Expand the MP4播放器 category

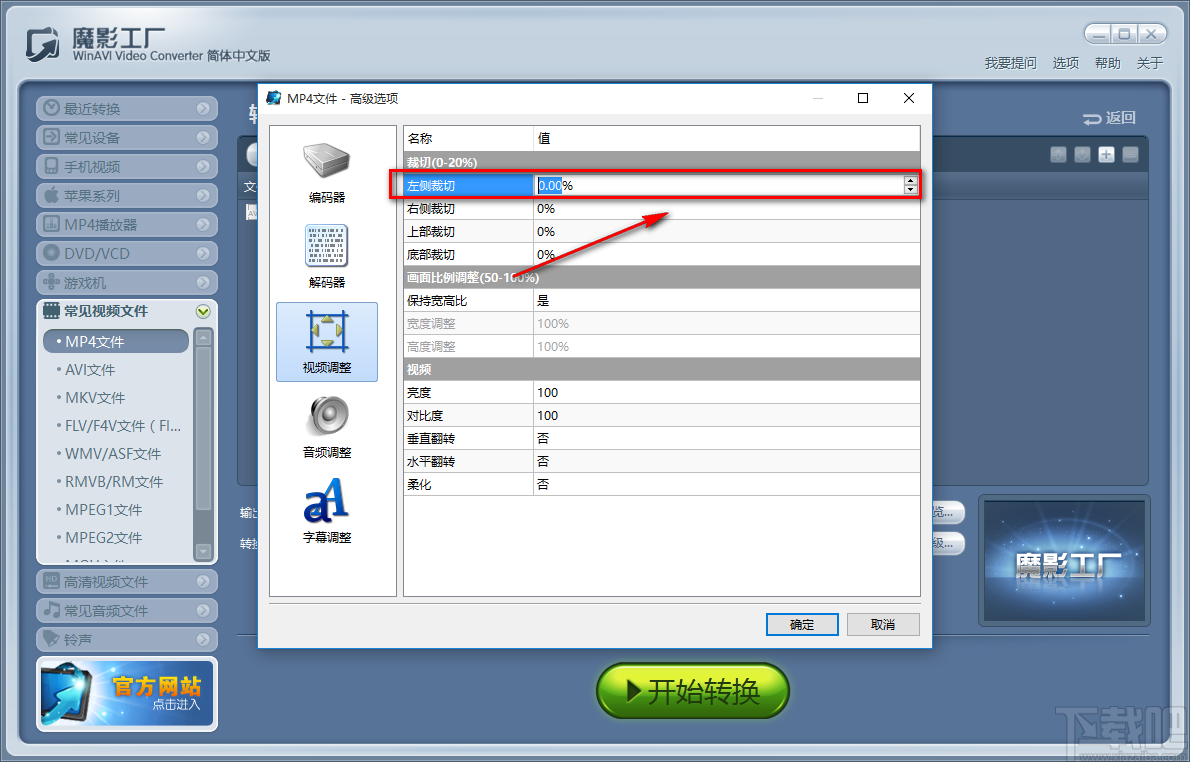click(x=127, y=224)
